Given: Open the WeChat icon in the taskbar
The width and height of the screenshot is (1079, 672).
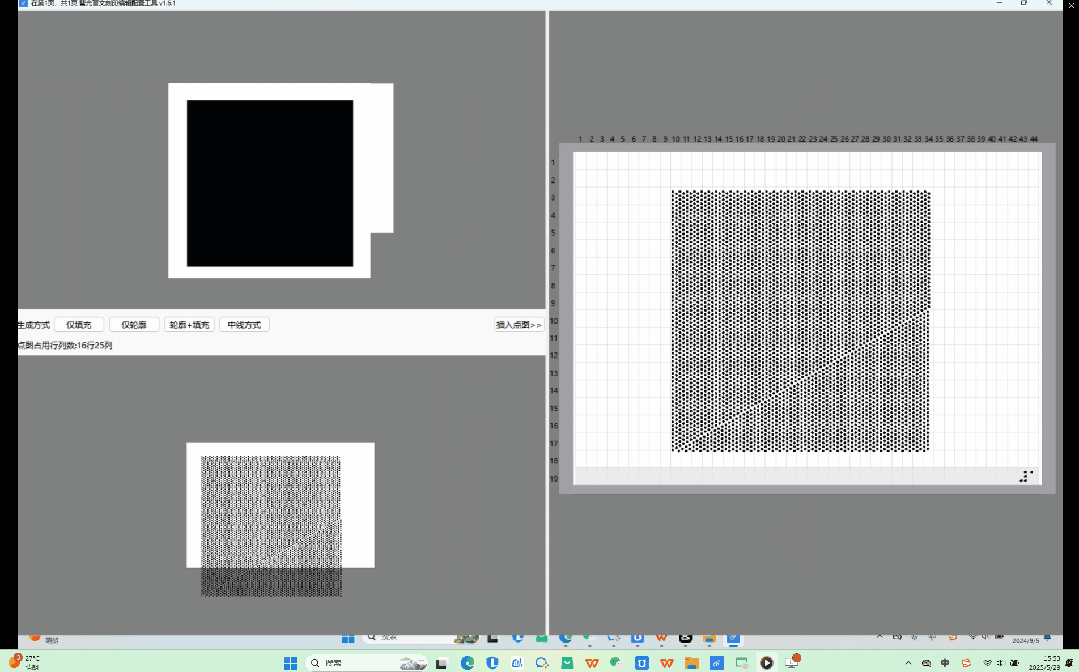Looking at the screenshot, I should coord(616,663).
